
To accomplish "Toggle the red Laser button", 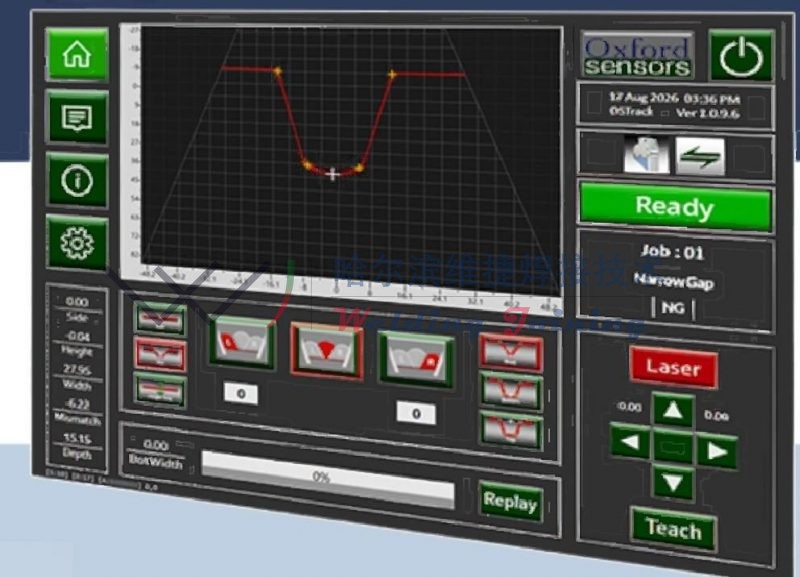I will 673,367.
